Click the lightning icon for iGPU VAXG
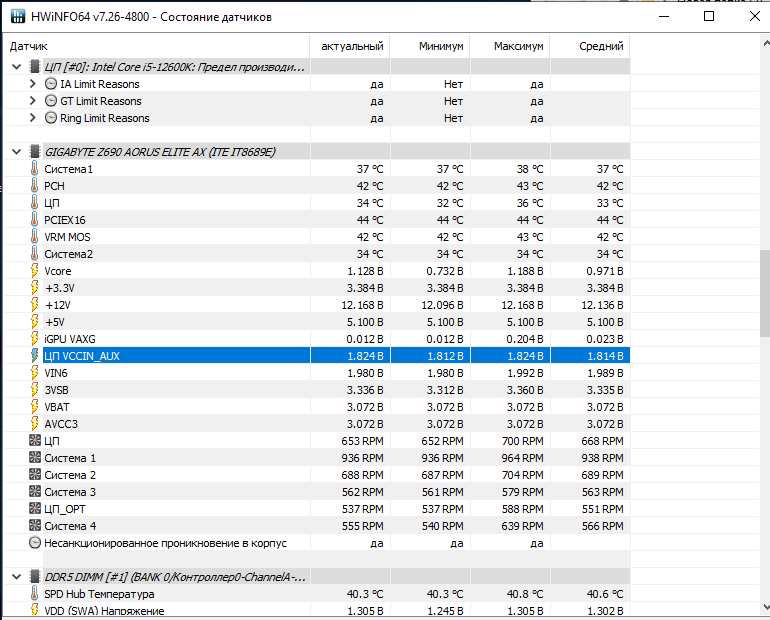 (x=34, y=339)
